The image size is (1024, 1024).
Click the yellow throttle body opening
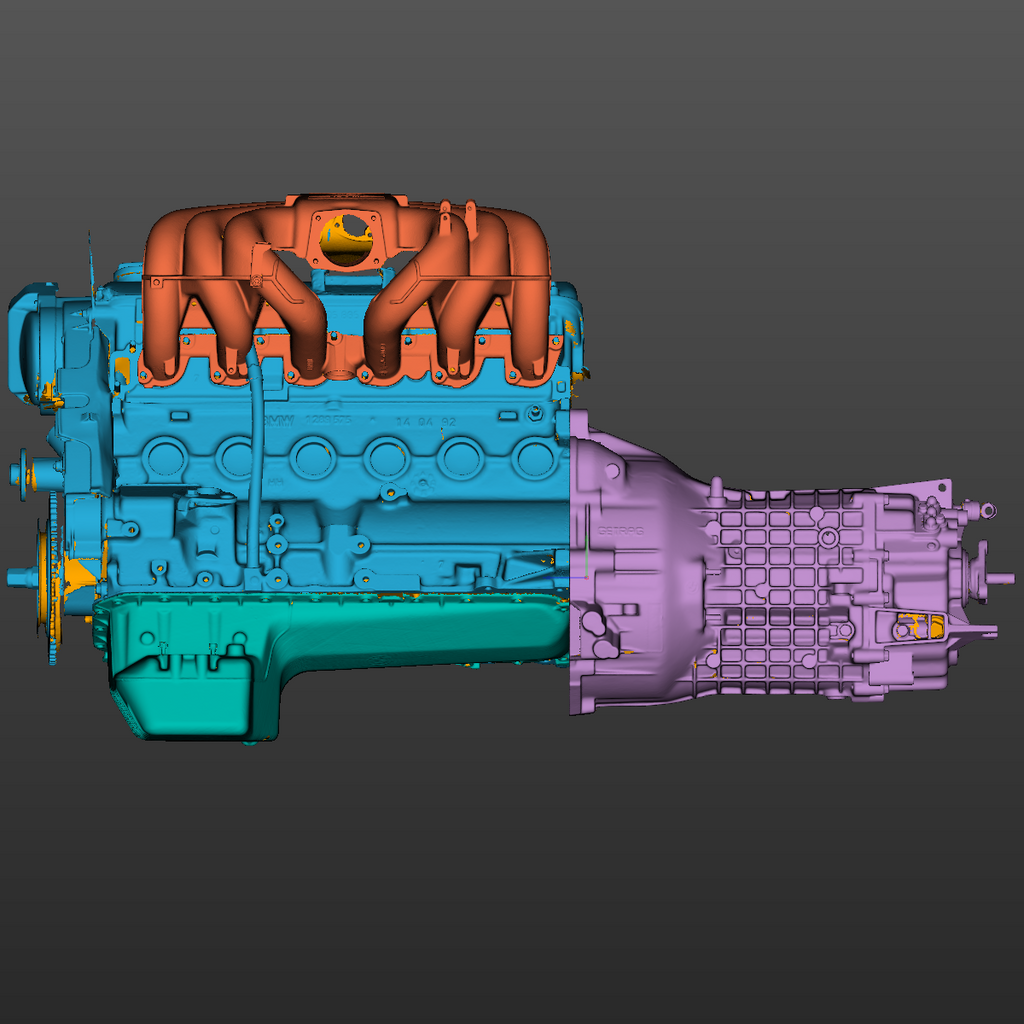coord(347,239)
